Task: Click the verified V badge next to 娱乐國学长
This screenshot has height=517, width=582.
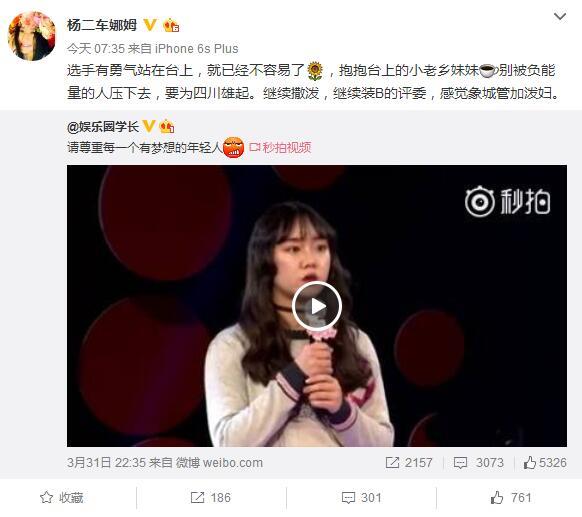Action: coord(149,127)
